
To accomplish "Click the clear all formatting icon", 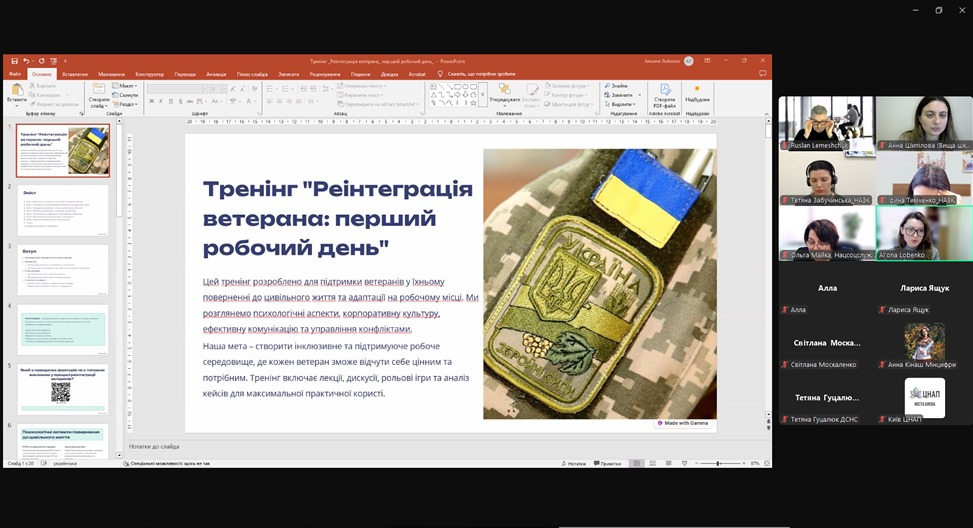I will (x=256, y=89).
